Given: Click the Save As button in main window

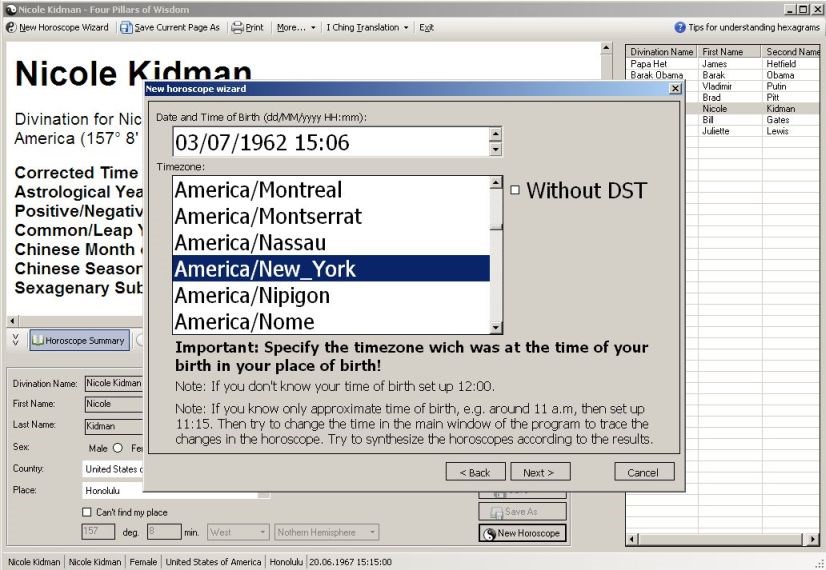Looking at the screenshot, I should (523, 512).
